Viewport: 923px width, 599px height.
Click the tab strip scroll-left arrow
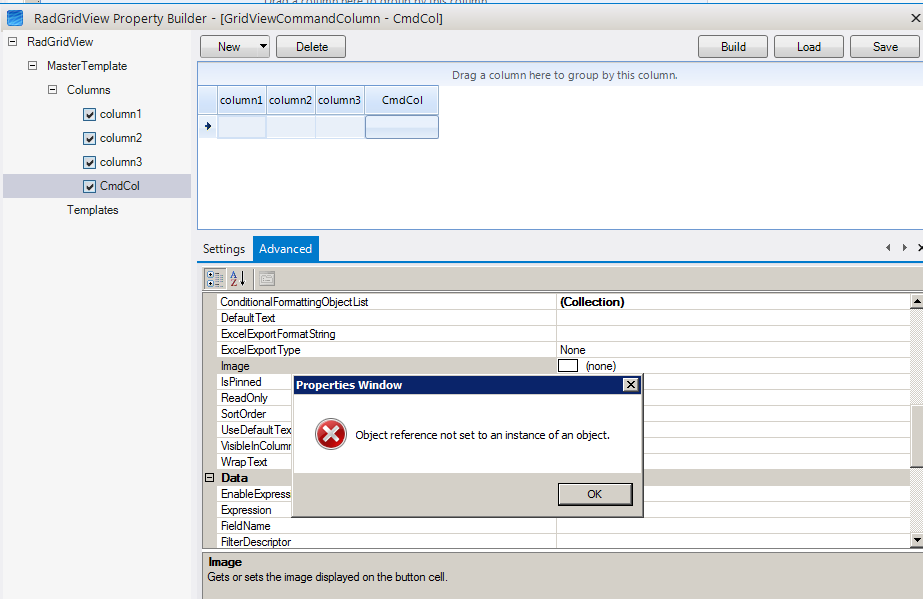(x=888, y=248)
